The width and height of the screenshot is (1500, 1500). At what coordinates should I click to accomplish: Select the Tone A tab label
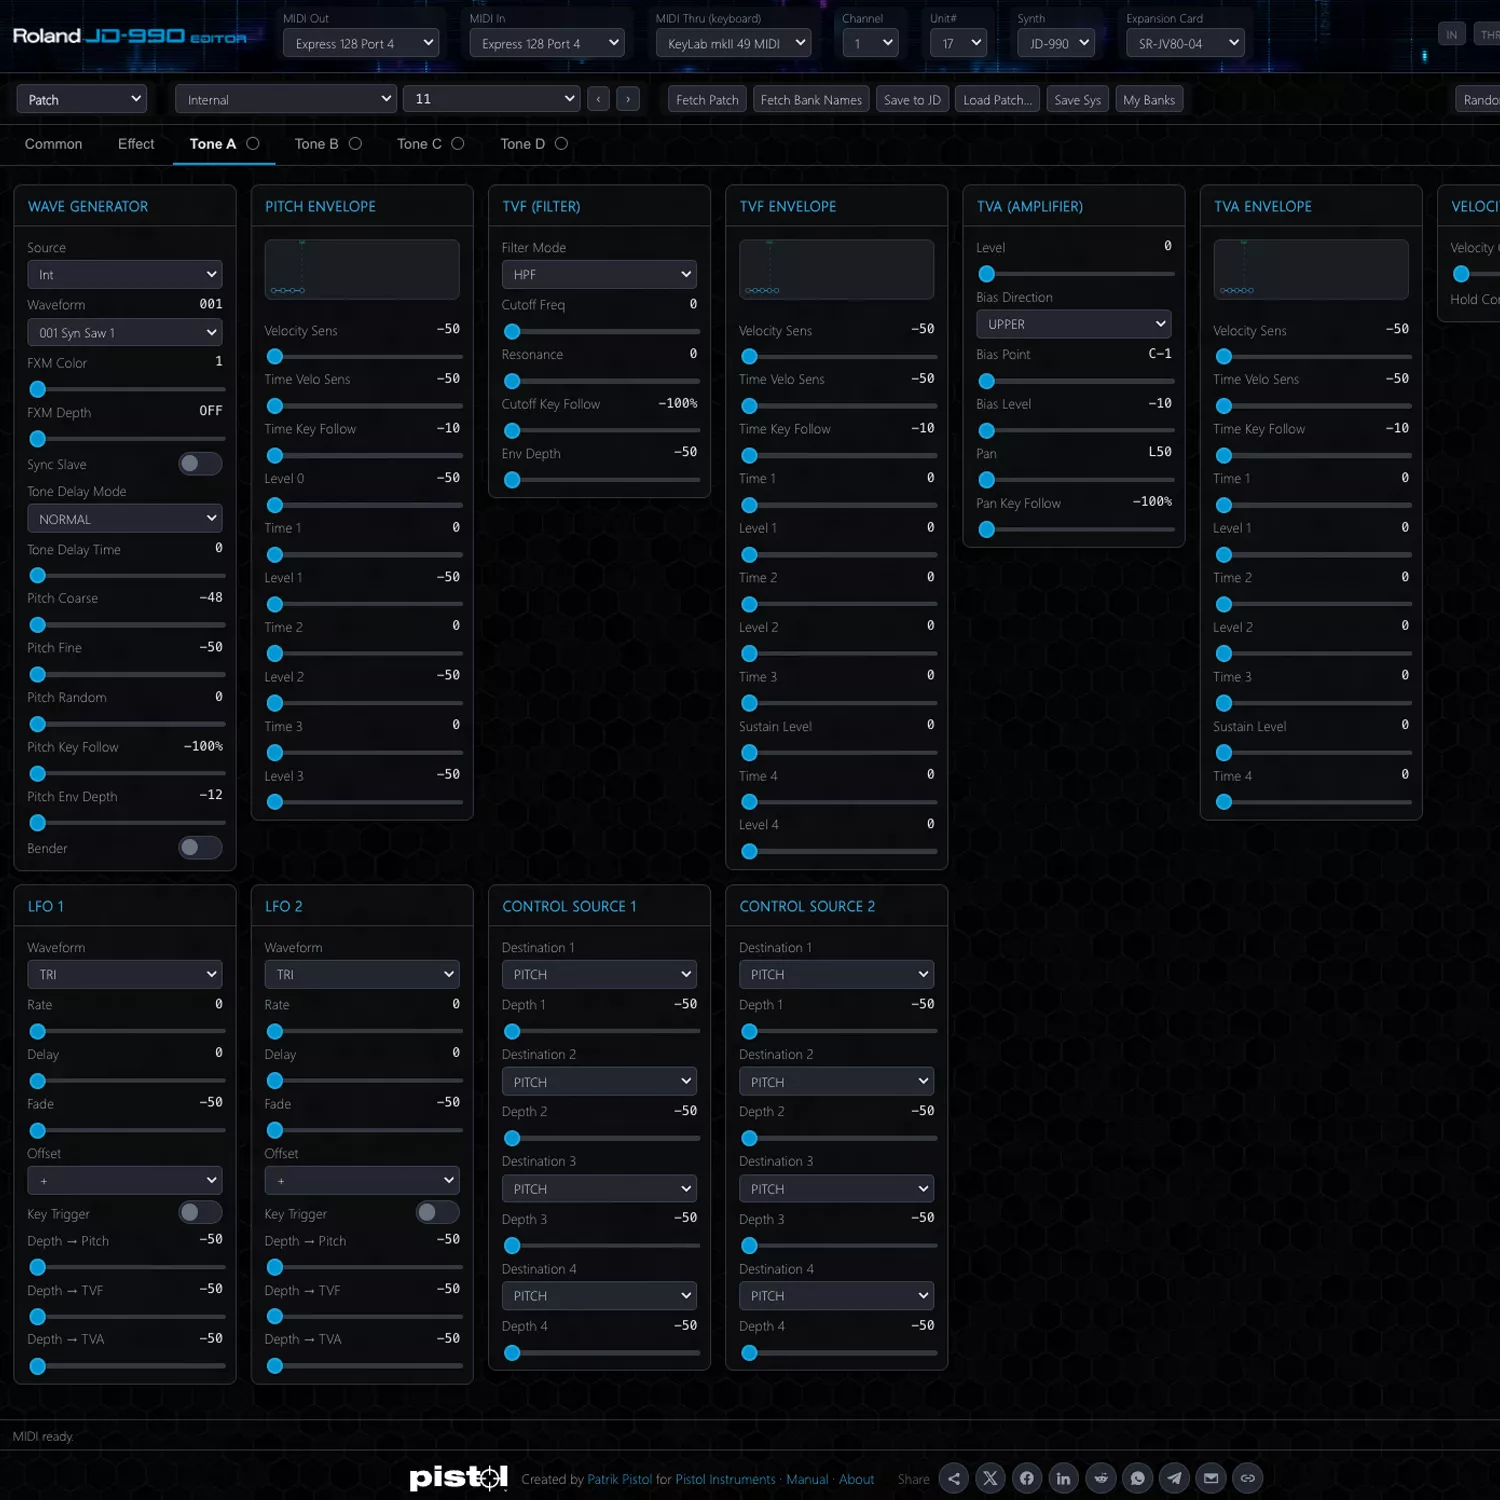(213, 144)
